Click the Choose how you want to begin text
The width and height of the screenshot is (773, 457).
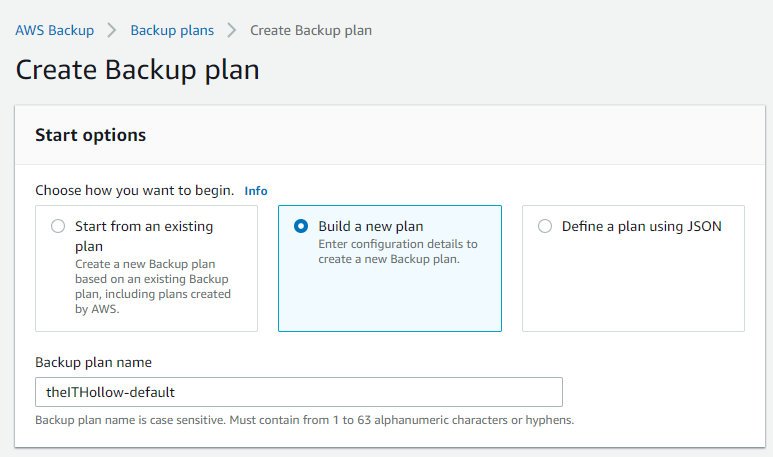click(134, 191)
